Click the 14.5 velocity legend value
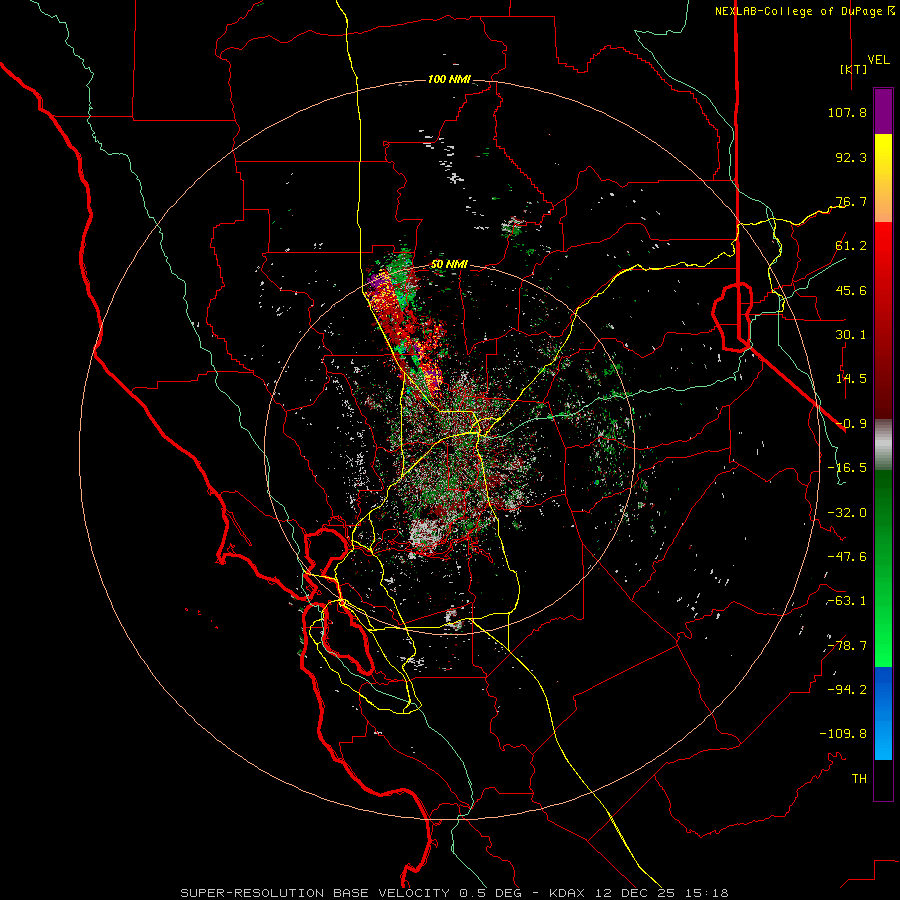The height and width of the screenshot is (900, 900). click(851, 379)
